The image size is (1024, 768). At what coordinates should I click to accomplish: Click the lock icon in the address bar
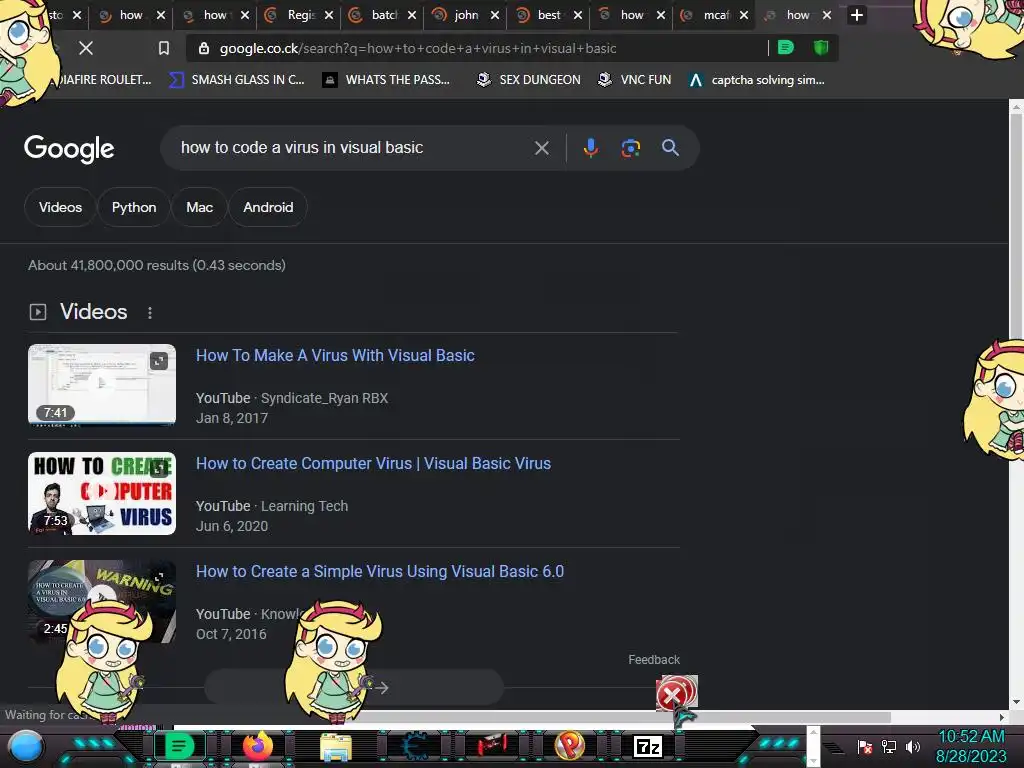204,48
